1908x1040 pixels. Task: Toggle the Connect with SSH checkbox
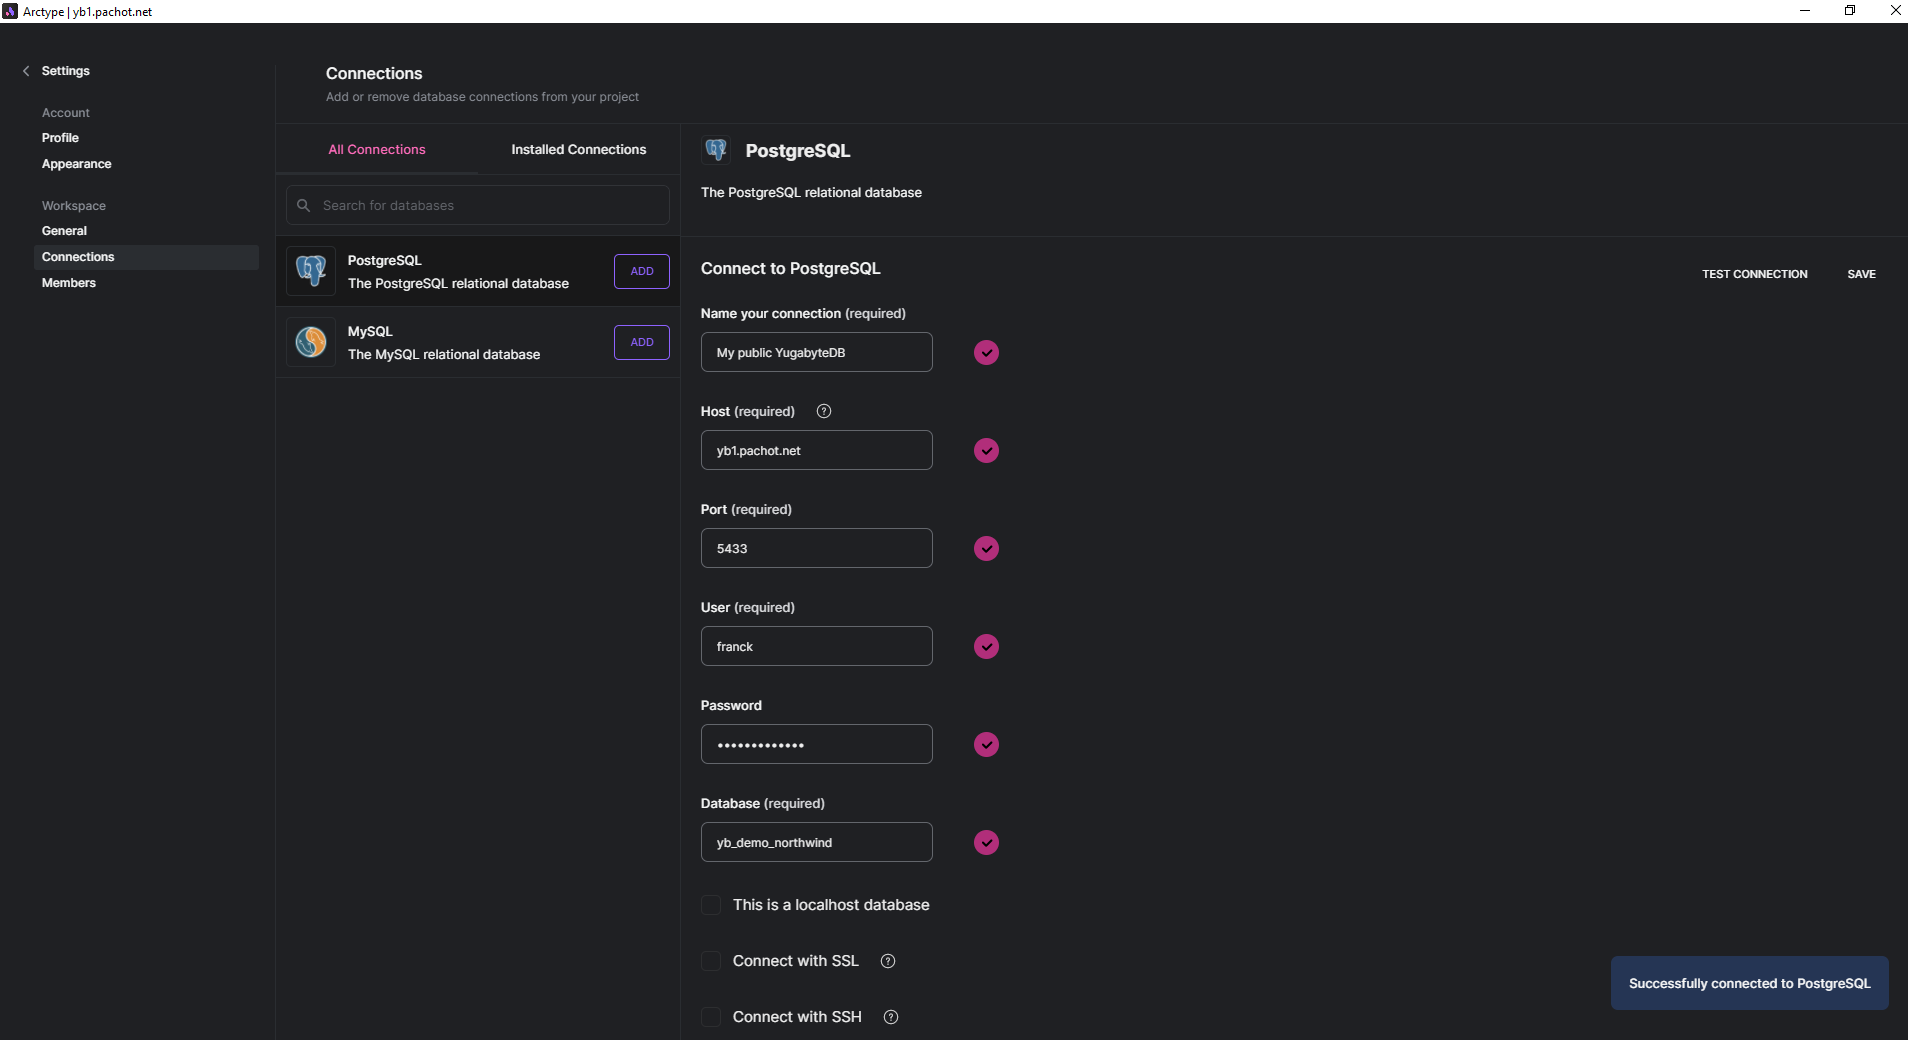[711, 1017]
